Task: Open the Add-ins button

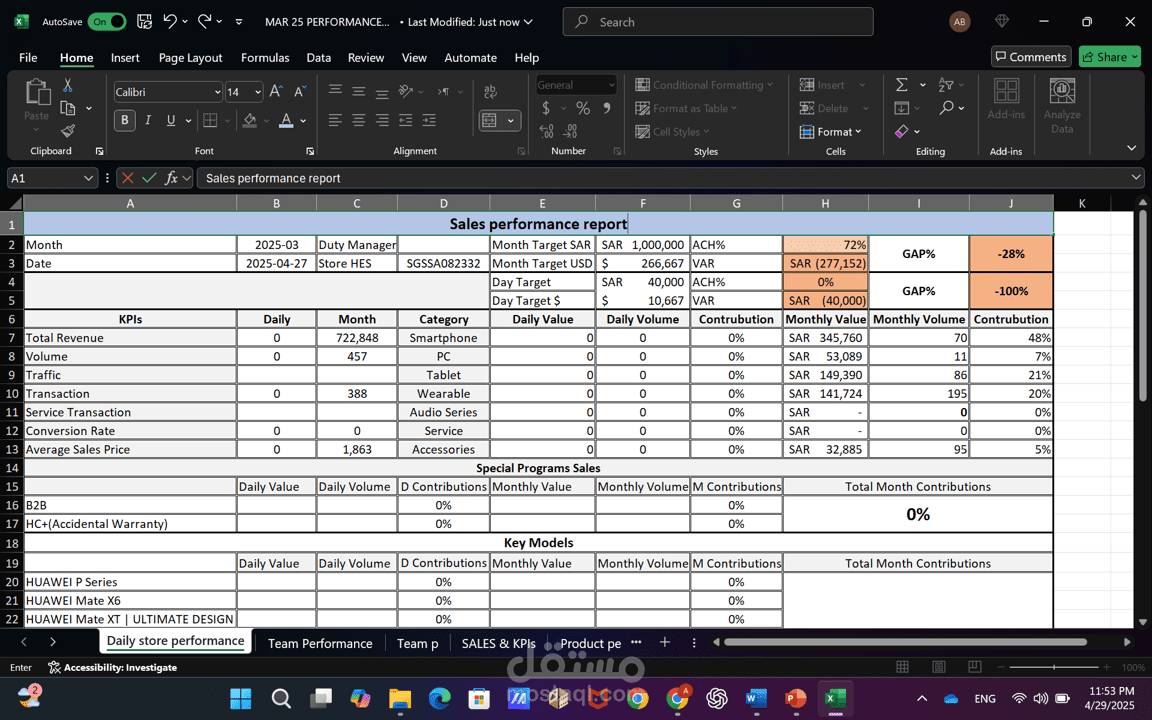Action: (1006, 99)
